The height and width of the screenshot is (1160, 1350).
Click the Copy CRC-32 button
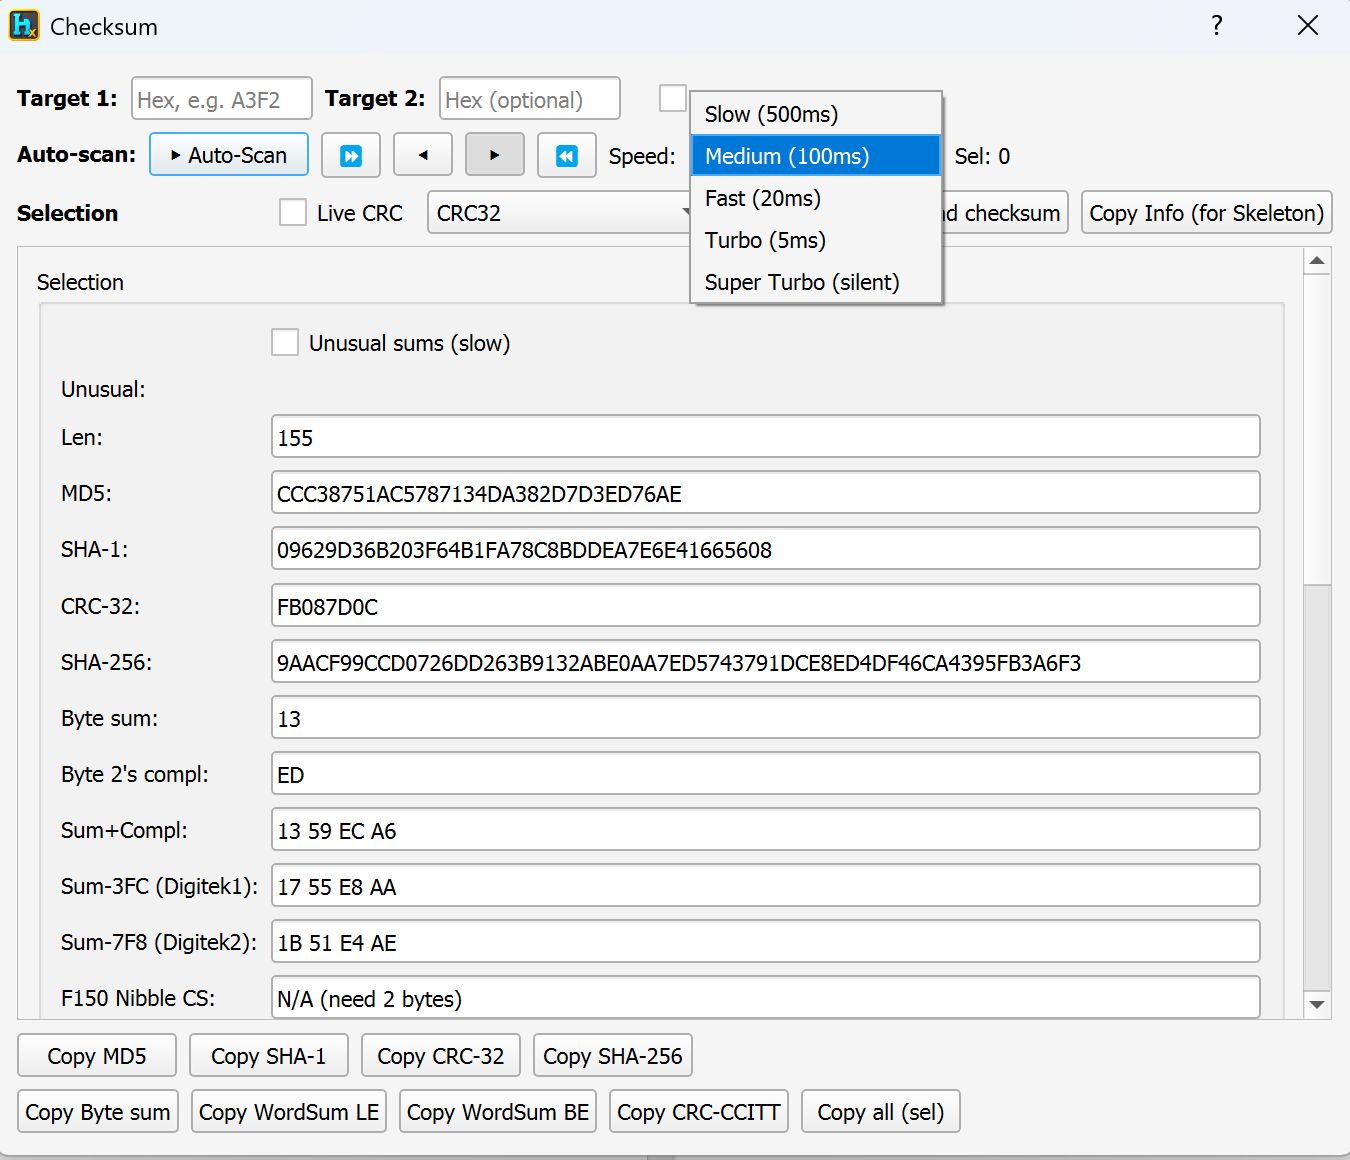tap(441, 1055)
